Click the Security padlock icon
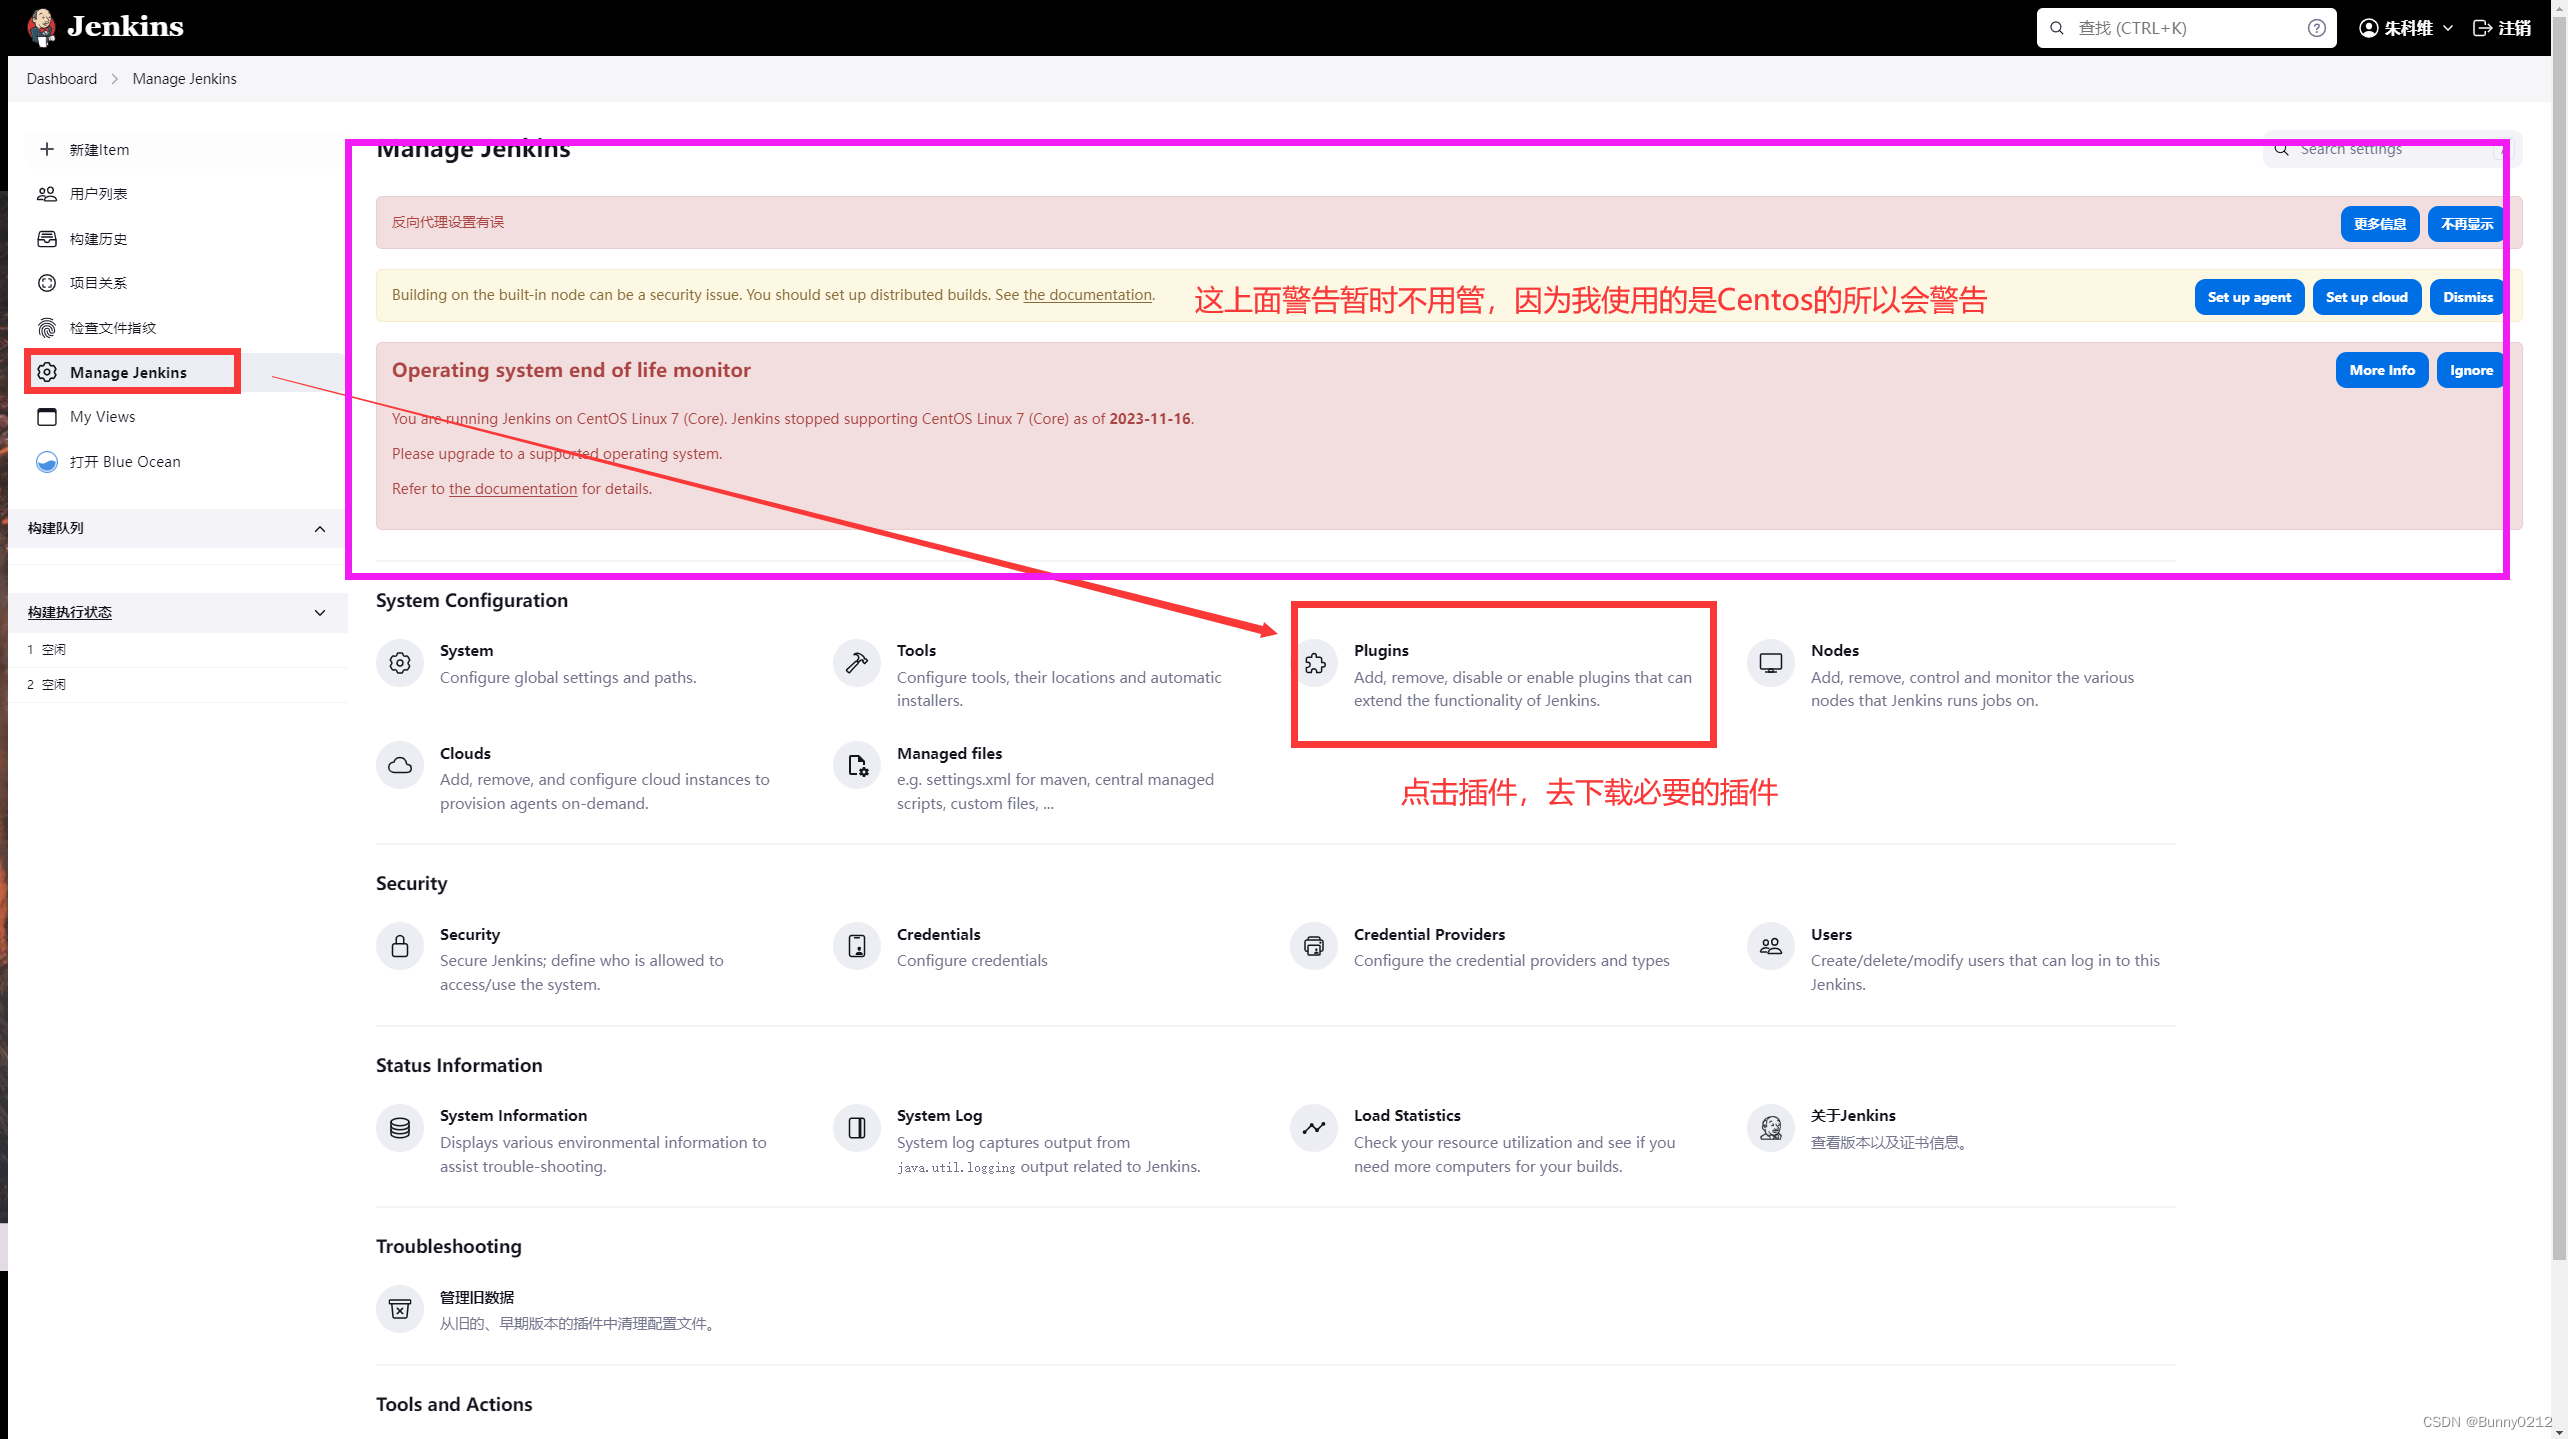Image resolution: width=2568 pixels, height=1439 pixels. (x=400, y=946)
